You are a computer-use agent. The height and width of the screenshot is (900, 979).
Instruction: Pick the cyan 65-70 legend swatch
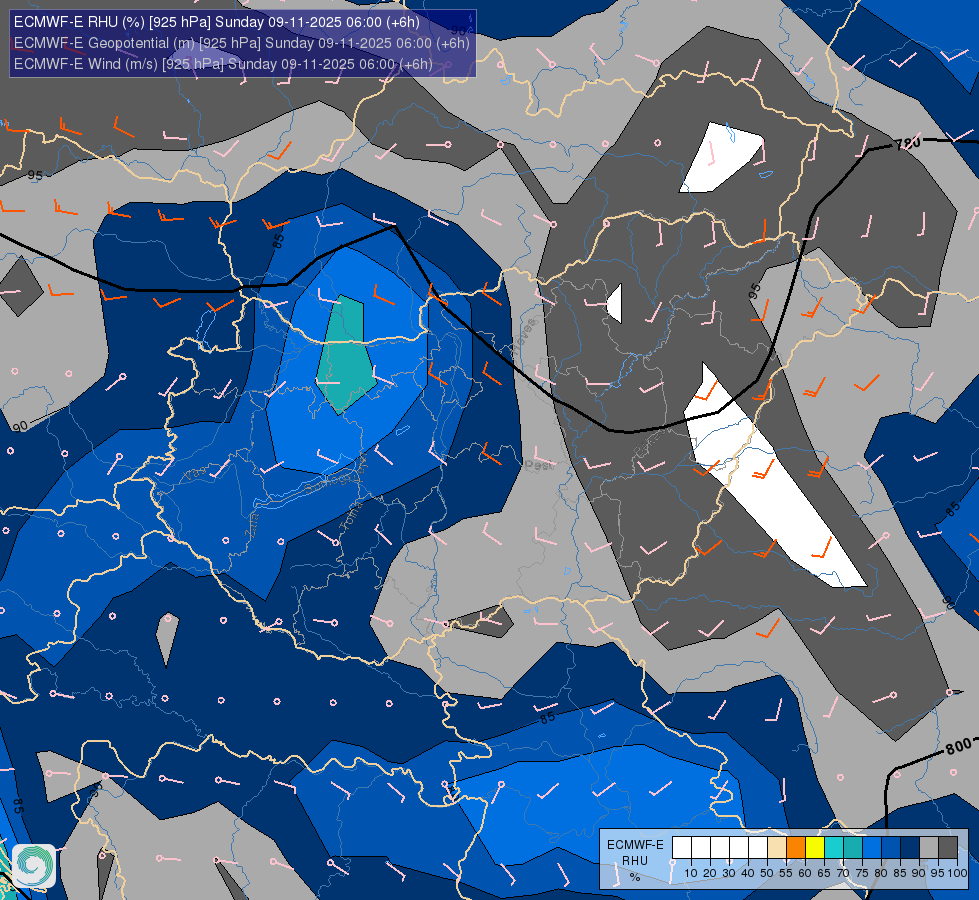click(834, 848)
